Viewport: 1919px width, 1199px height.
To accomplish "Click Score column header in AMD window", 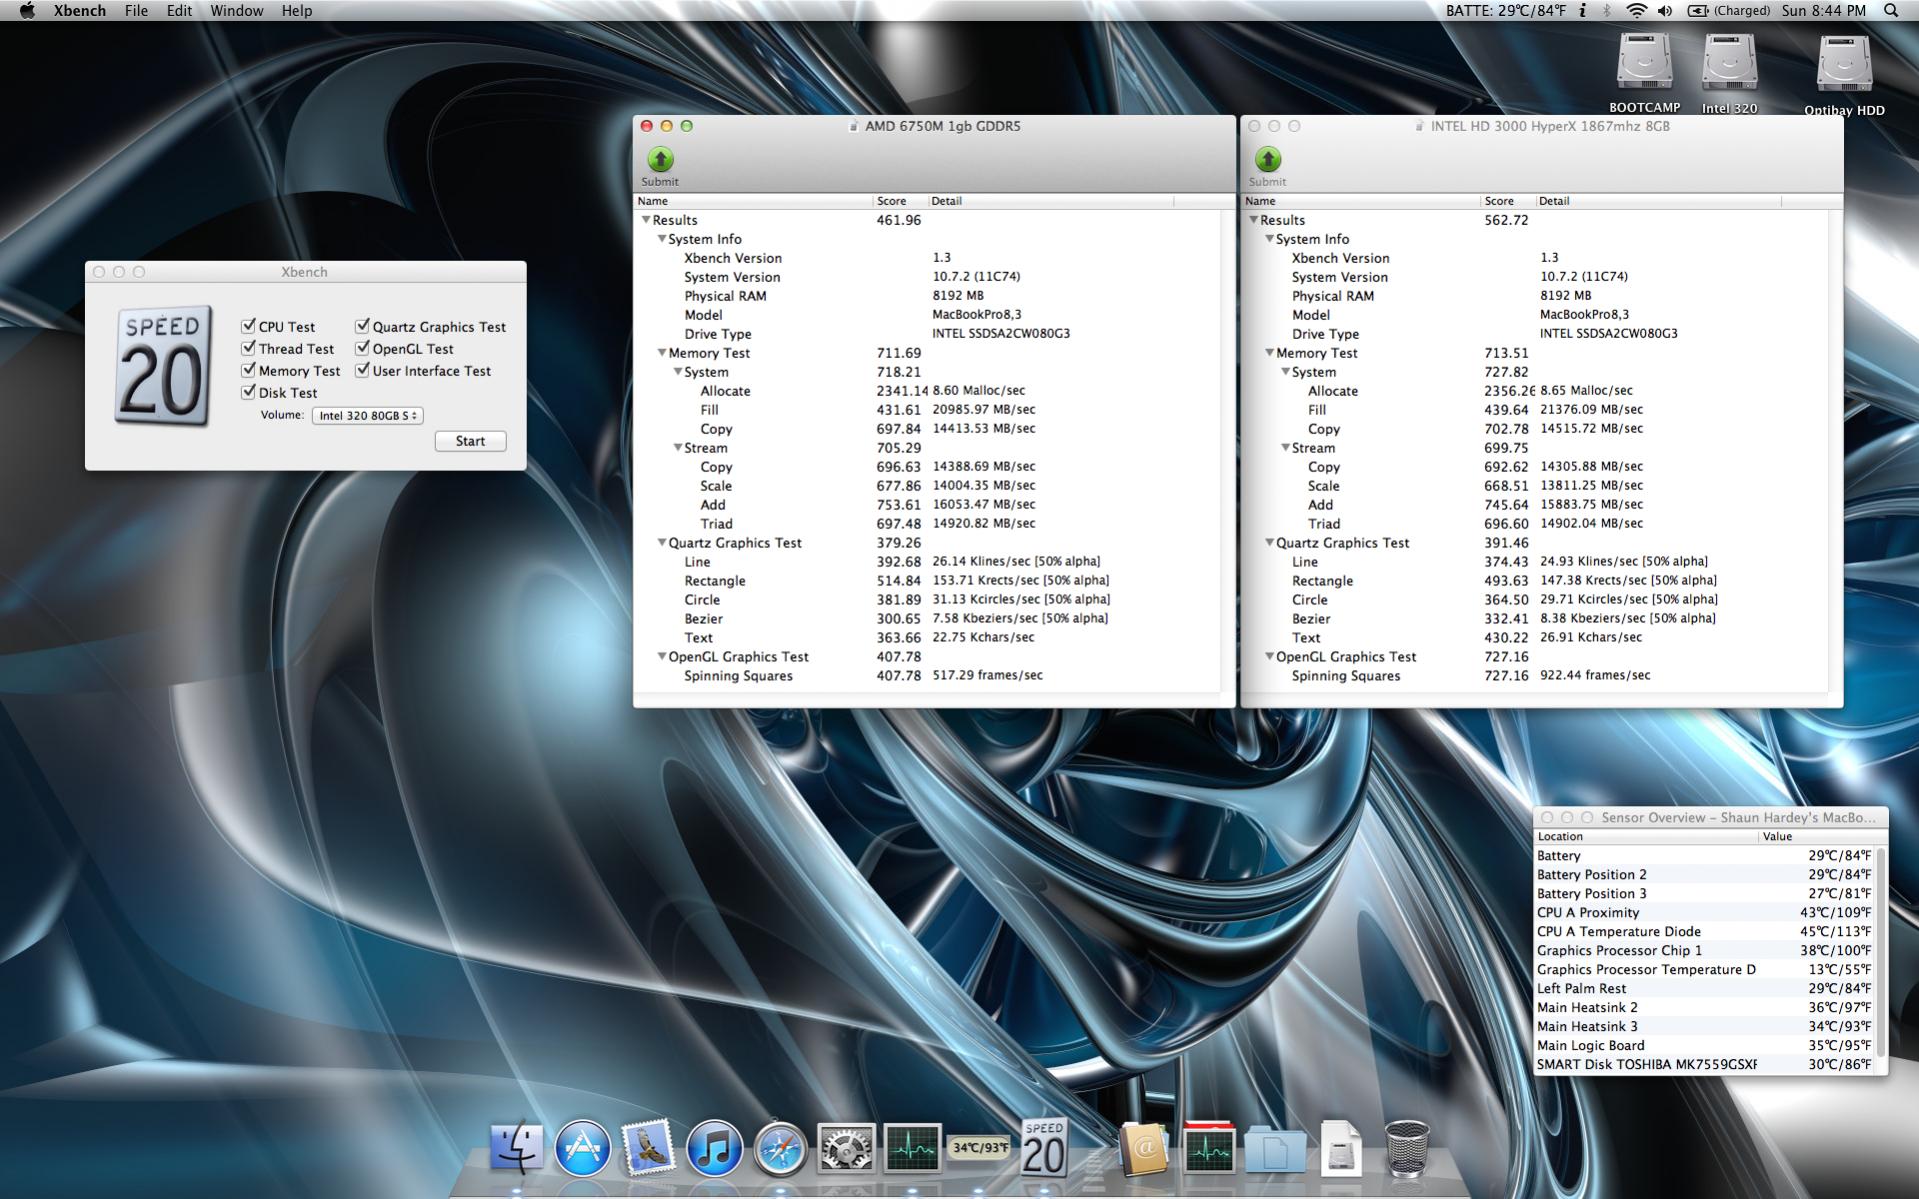I will (900, 201).
